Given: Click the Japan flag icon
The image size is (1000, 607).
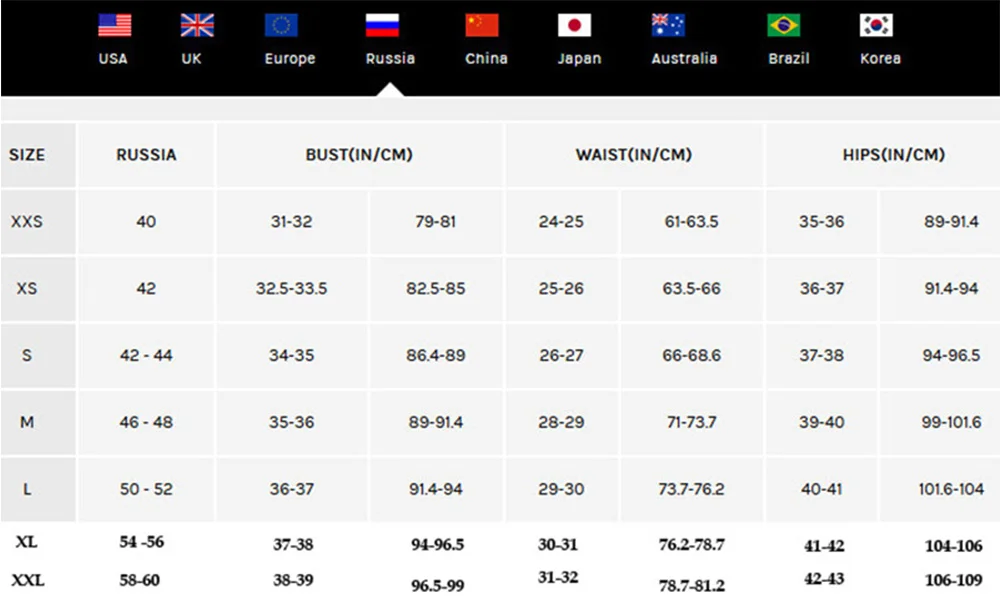Looking at the screenshot, I should pyautogui.click(x=574, y=26).
